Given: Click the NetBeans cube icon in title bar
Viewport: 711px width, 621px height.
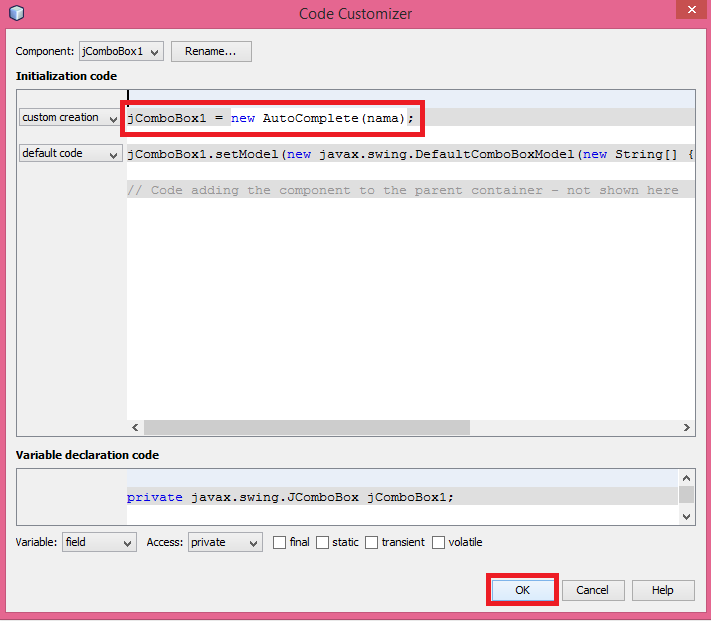Looking at the screenshot, I should 16,13.
